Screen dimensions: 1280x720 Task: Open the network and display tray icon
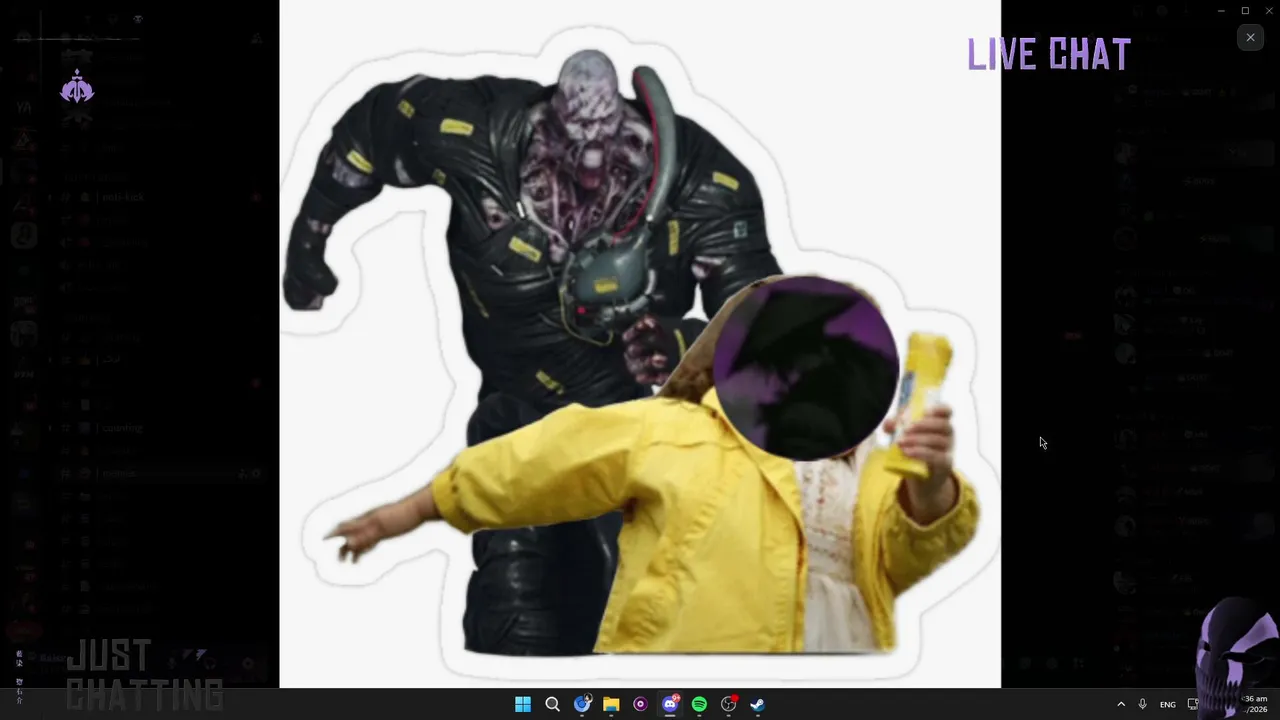(x=1192, y=704)
